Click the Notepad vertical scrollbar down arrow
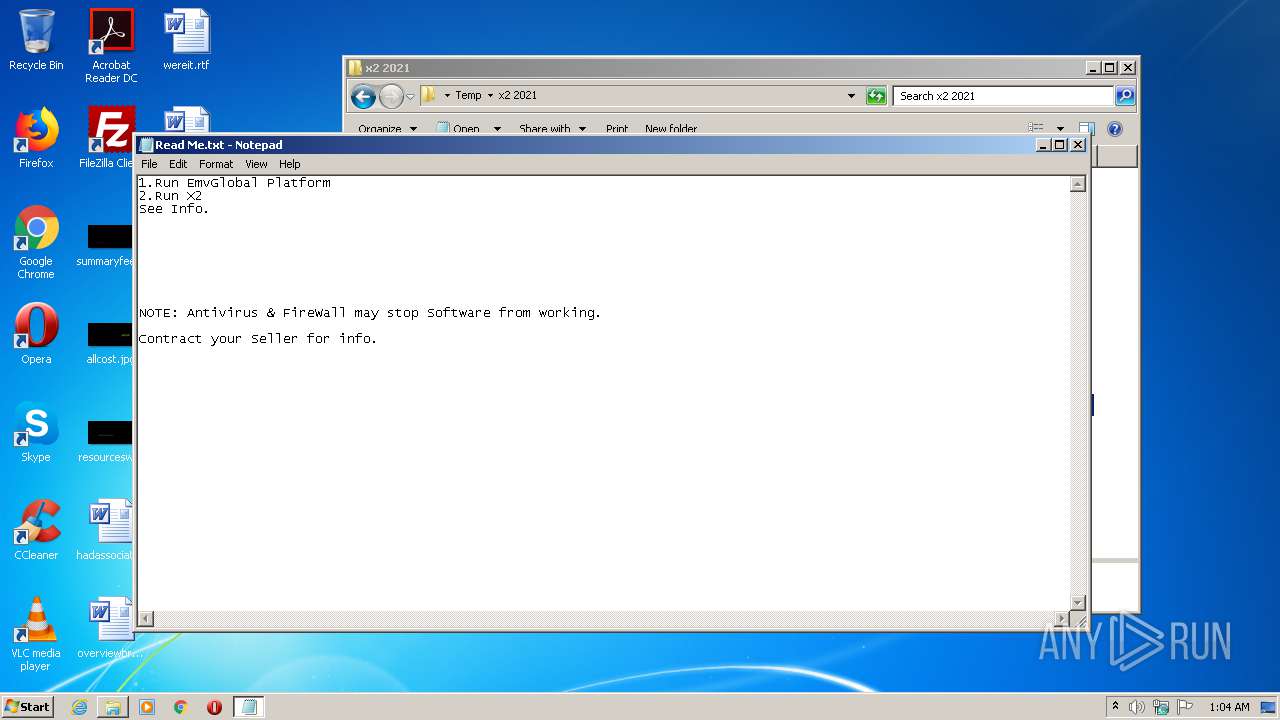1280x720 pixels. coord(1078,602)
